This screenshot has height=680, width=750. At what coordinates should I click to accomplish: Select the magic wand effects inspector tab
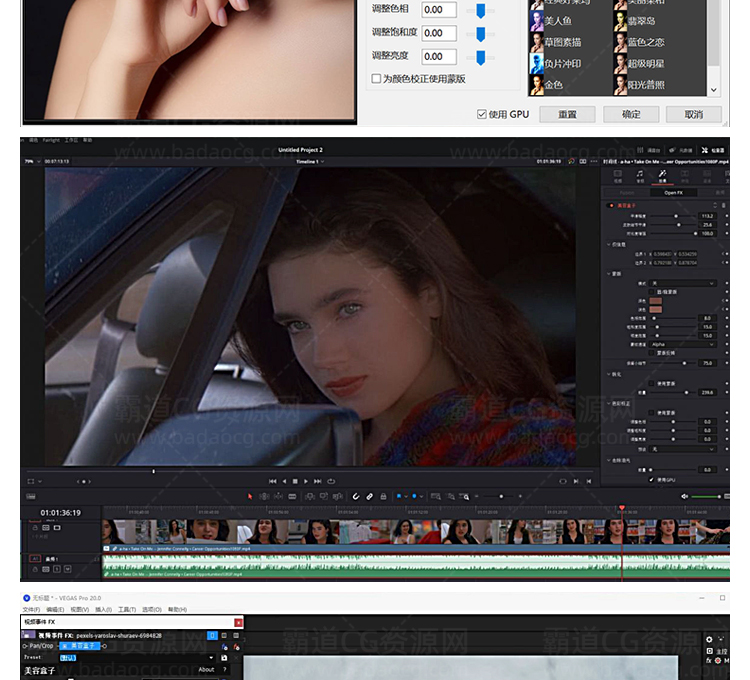click(662, 174)
